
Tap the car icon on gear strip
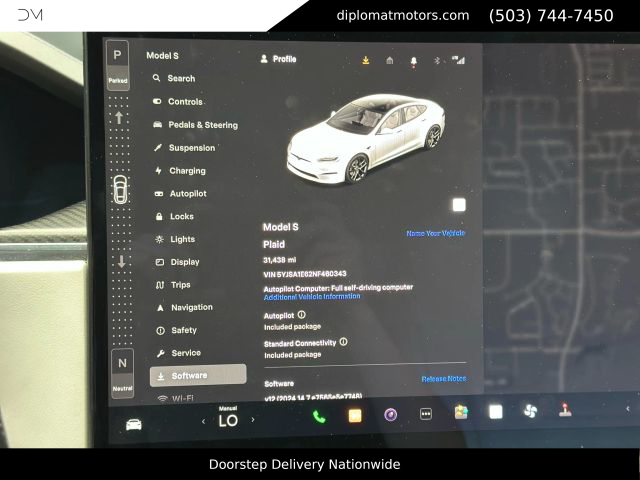pyautogui.click(x=120, y=189)
